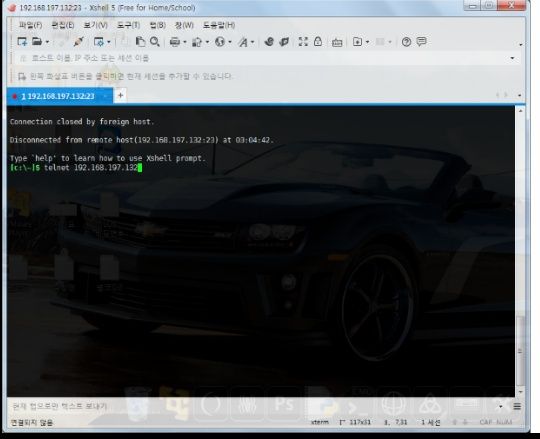540x439 pixels.
Task: Click the Help question mark icon
Action: pos(406,42)
